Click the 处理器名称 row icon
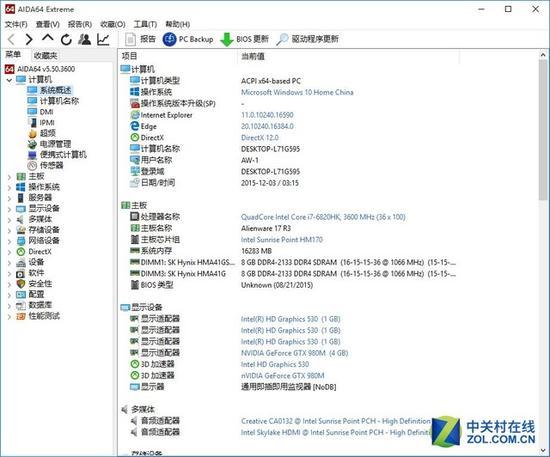The image size is (550, 457). [135, 217]
